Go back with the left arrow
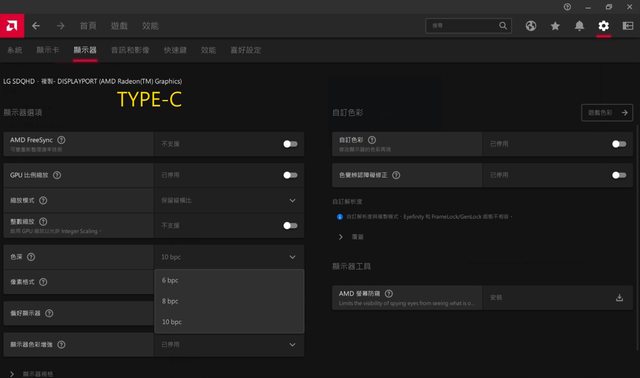The height and width of the screenshot is (378, 640). (36, 26)
